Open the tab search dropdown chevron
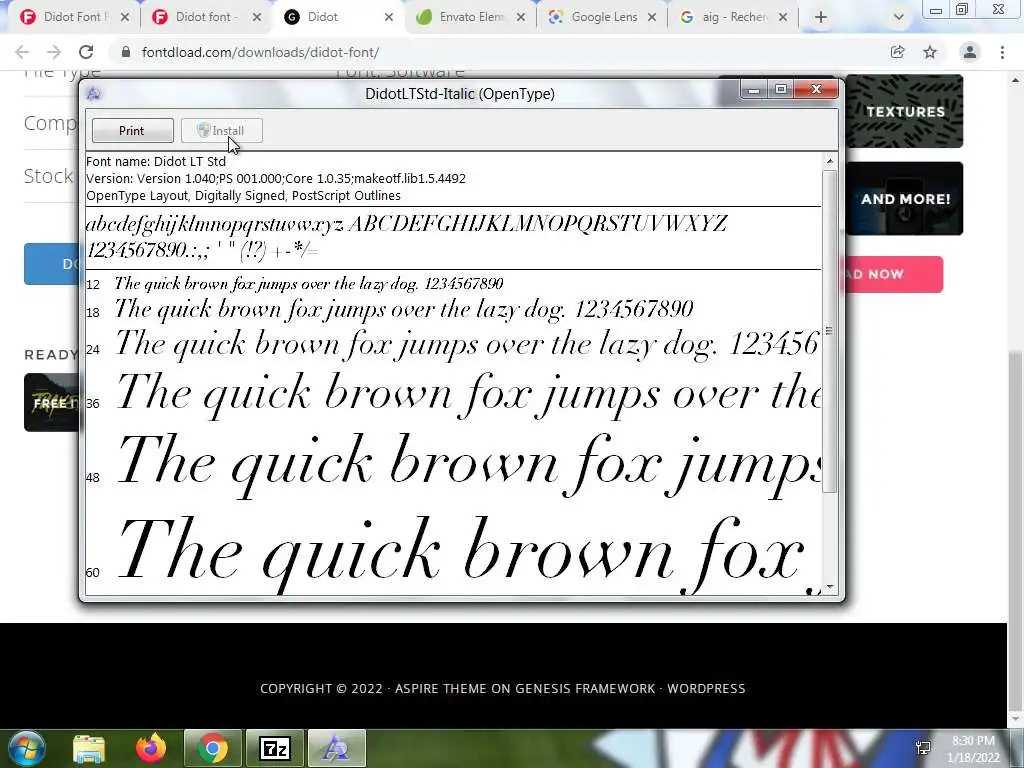 [x=899, y=17]
